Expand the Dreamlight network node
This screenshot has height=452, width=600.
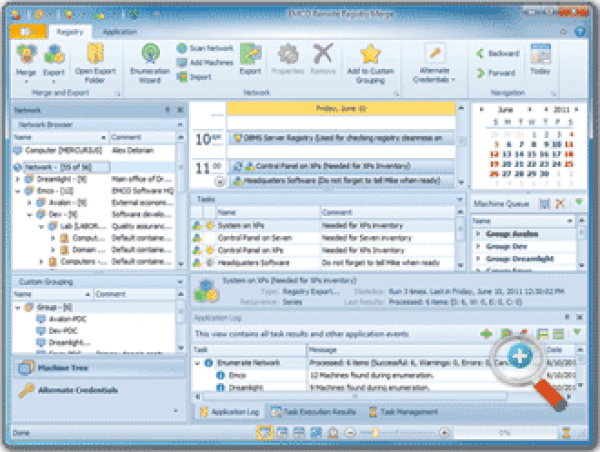point(18,179)
